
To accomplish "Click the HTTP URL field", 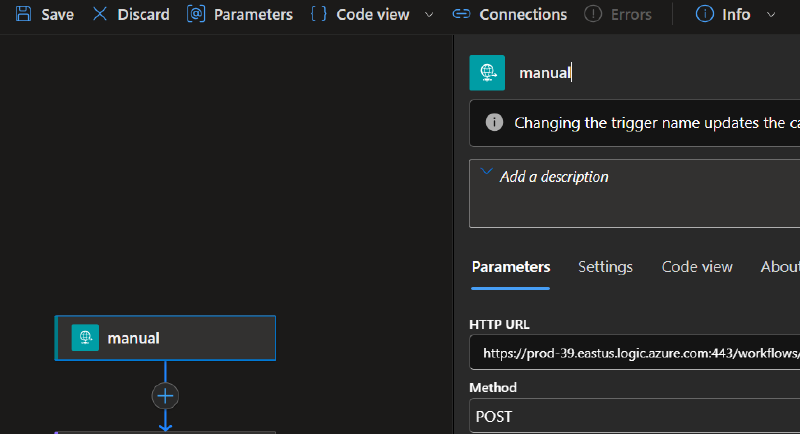I will tap(635, 352).
